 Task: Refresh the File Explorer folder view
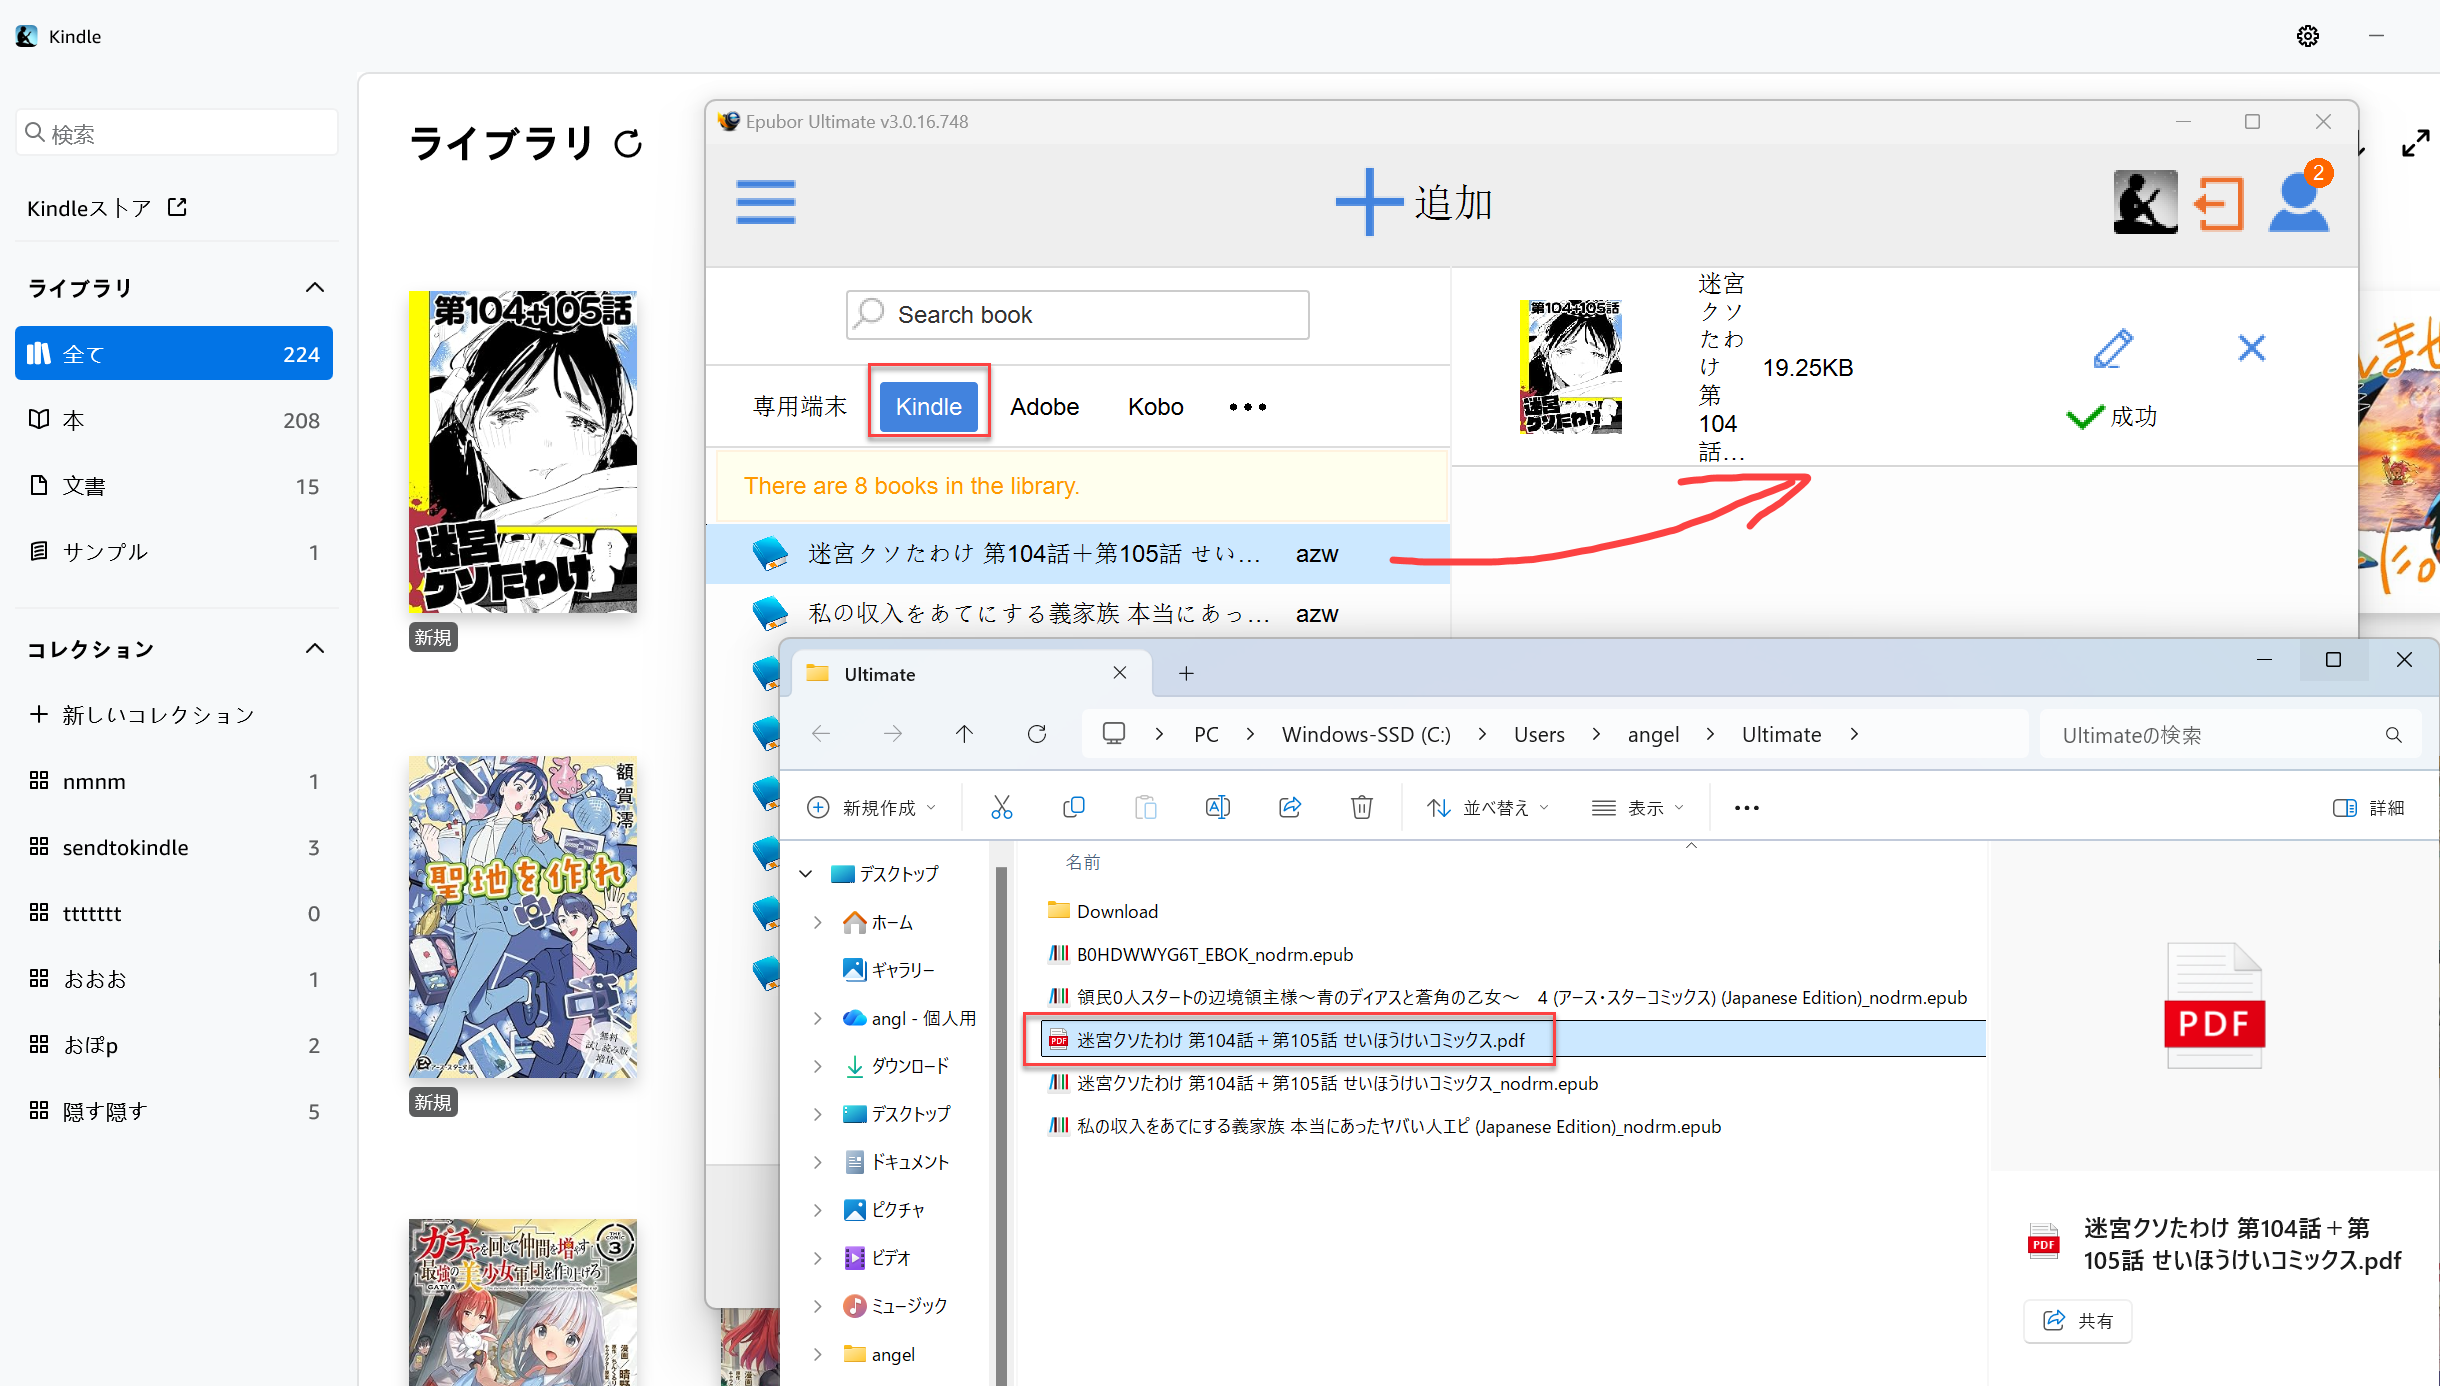click(x=1037, y=734)
